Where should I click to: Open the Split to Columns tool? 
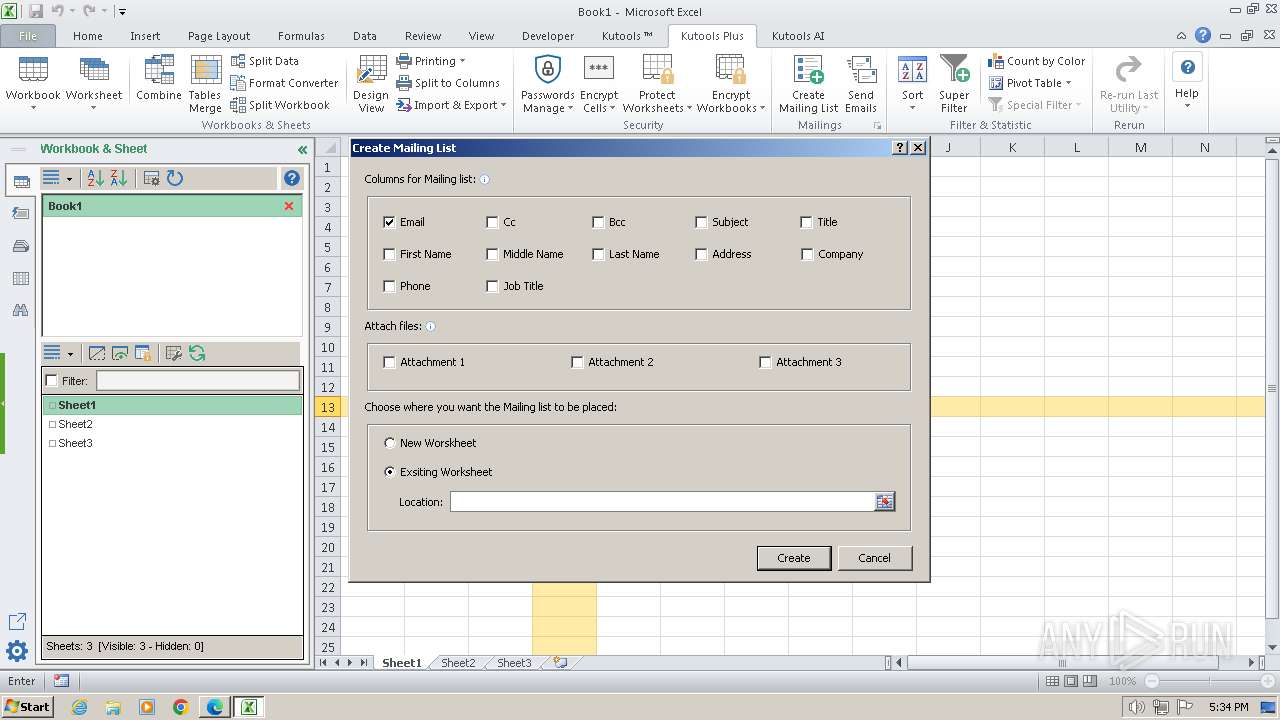(x=448, y=83)
